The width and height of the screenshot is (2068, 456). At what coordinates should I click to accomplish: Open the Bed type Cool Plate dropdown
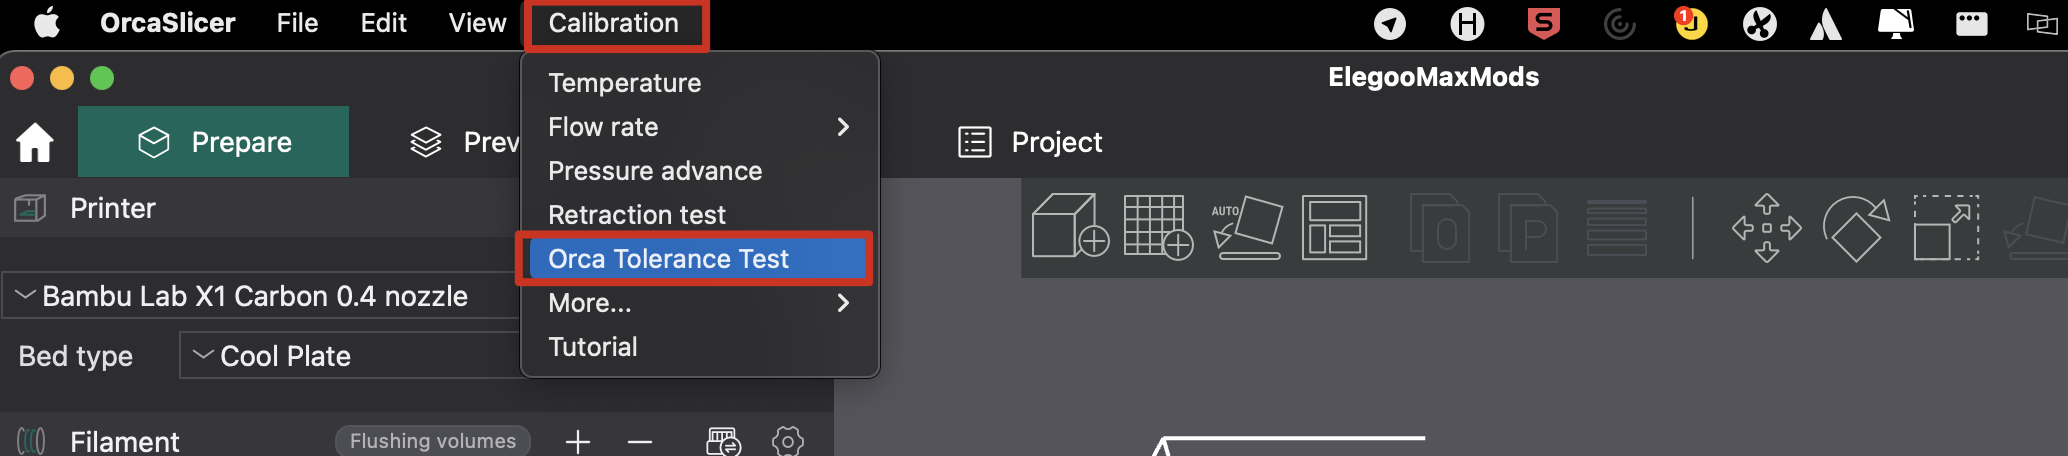click(x=350, y=356)
